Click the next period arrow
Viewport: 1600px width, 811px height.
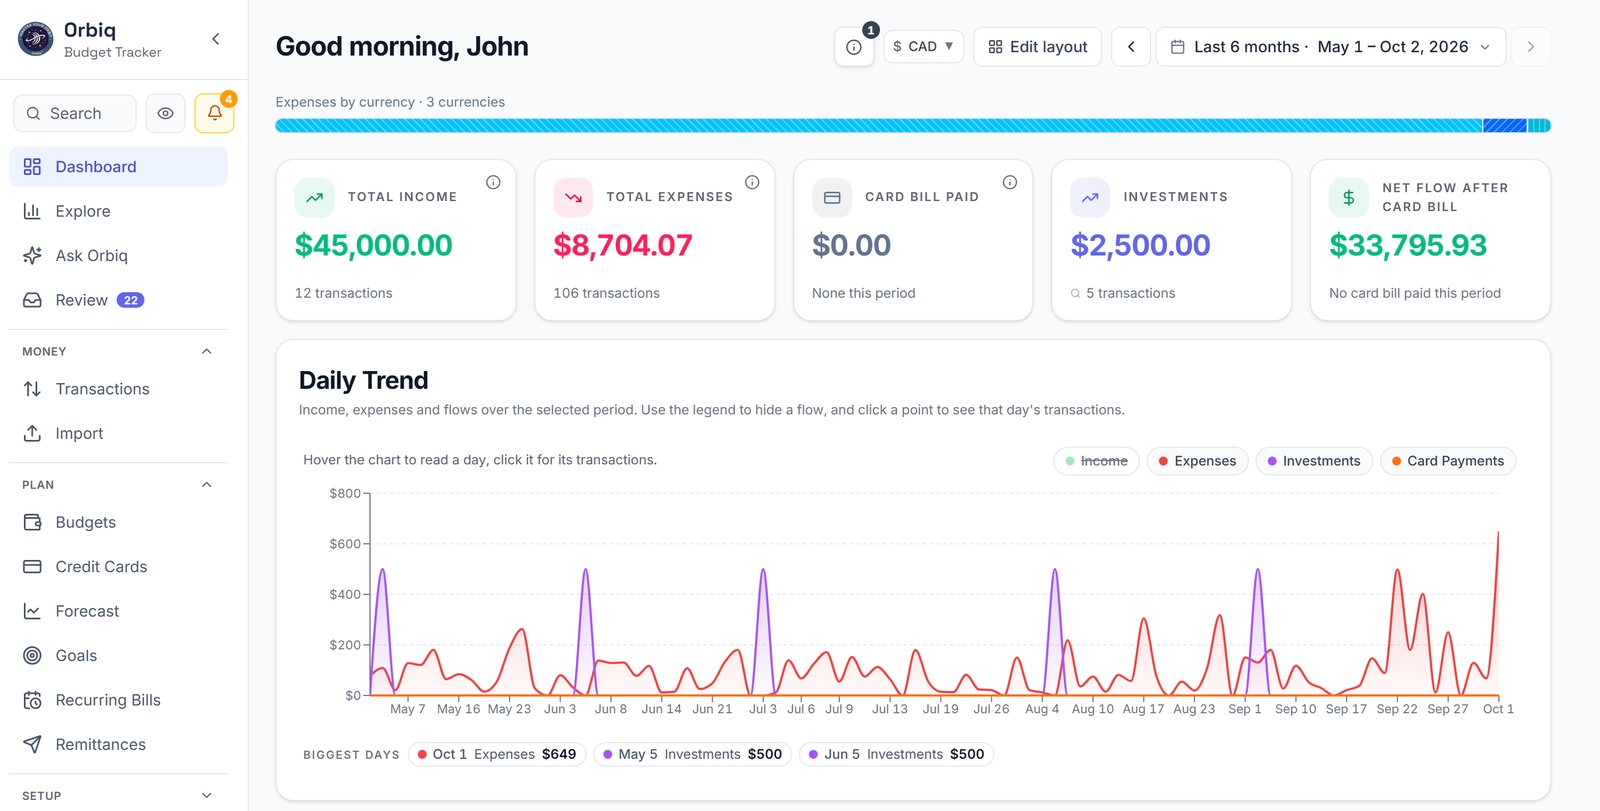[x=1531, y=47]
